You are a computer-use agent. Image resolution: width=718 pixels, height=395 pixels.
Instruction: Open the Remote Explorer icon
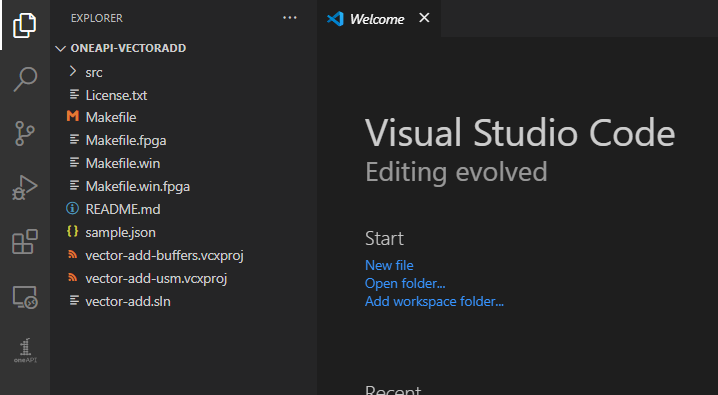pyautogui.click(x=25, y=297)
